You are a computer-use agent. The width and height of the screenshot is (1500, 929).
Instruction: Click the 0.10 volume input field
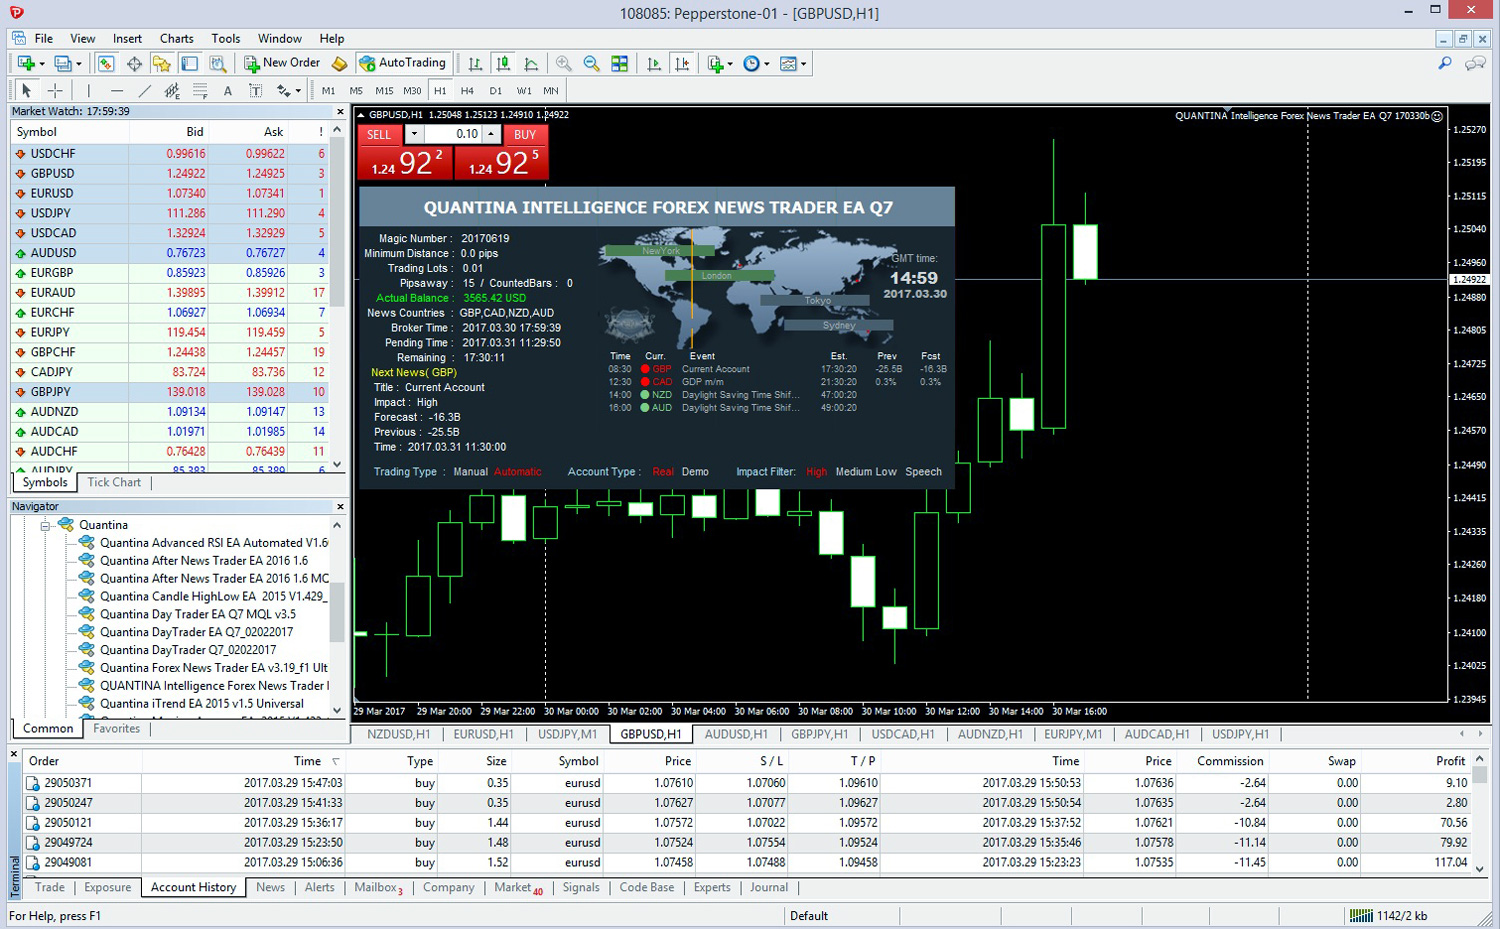[454, 134]
